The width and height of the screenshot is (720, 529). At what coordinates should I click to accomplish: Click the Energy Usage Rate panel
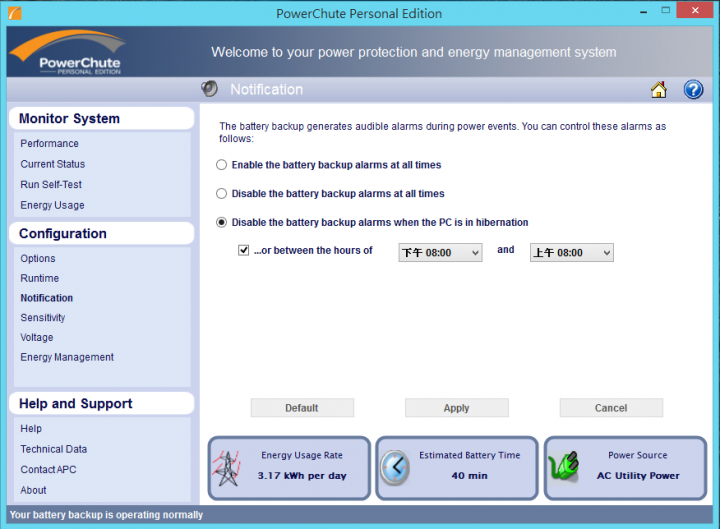289,468
